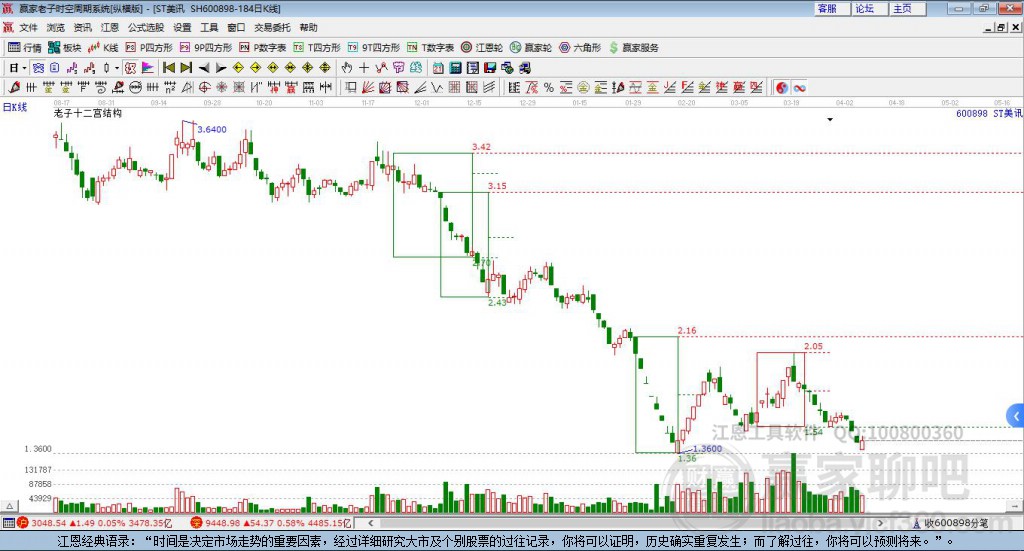Open the calculator icon in toolbar
1024x551 pixels.
[x=455, y=68]
